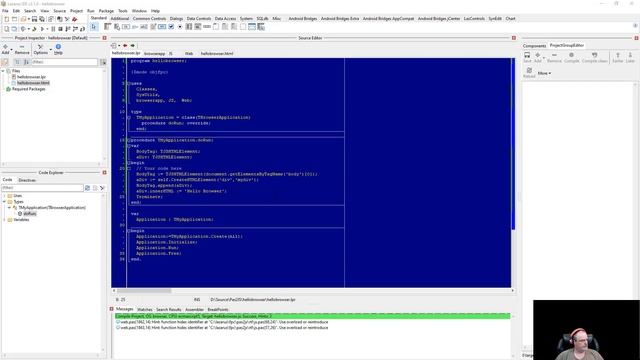Open the Package menu
Screen dimensions: 640x360
106,11
